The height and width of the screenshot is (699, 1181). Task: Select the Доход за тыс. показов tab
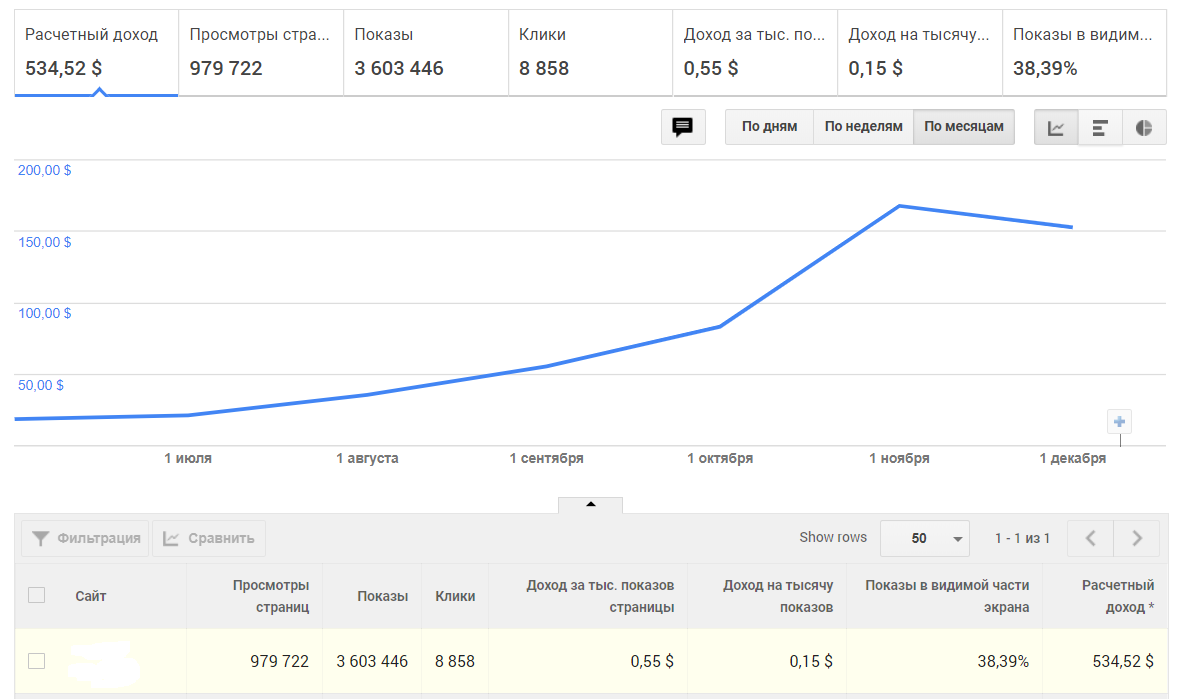click(755, 53)
